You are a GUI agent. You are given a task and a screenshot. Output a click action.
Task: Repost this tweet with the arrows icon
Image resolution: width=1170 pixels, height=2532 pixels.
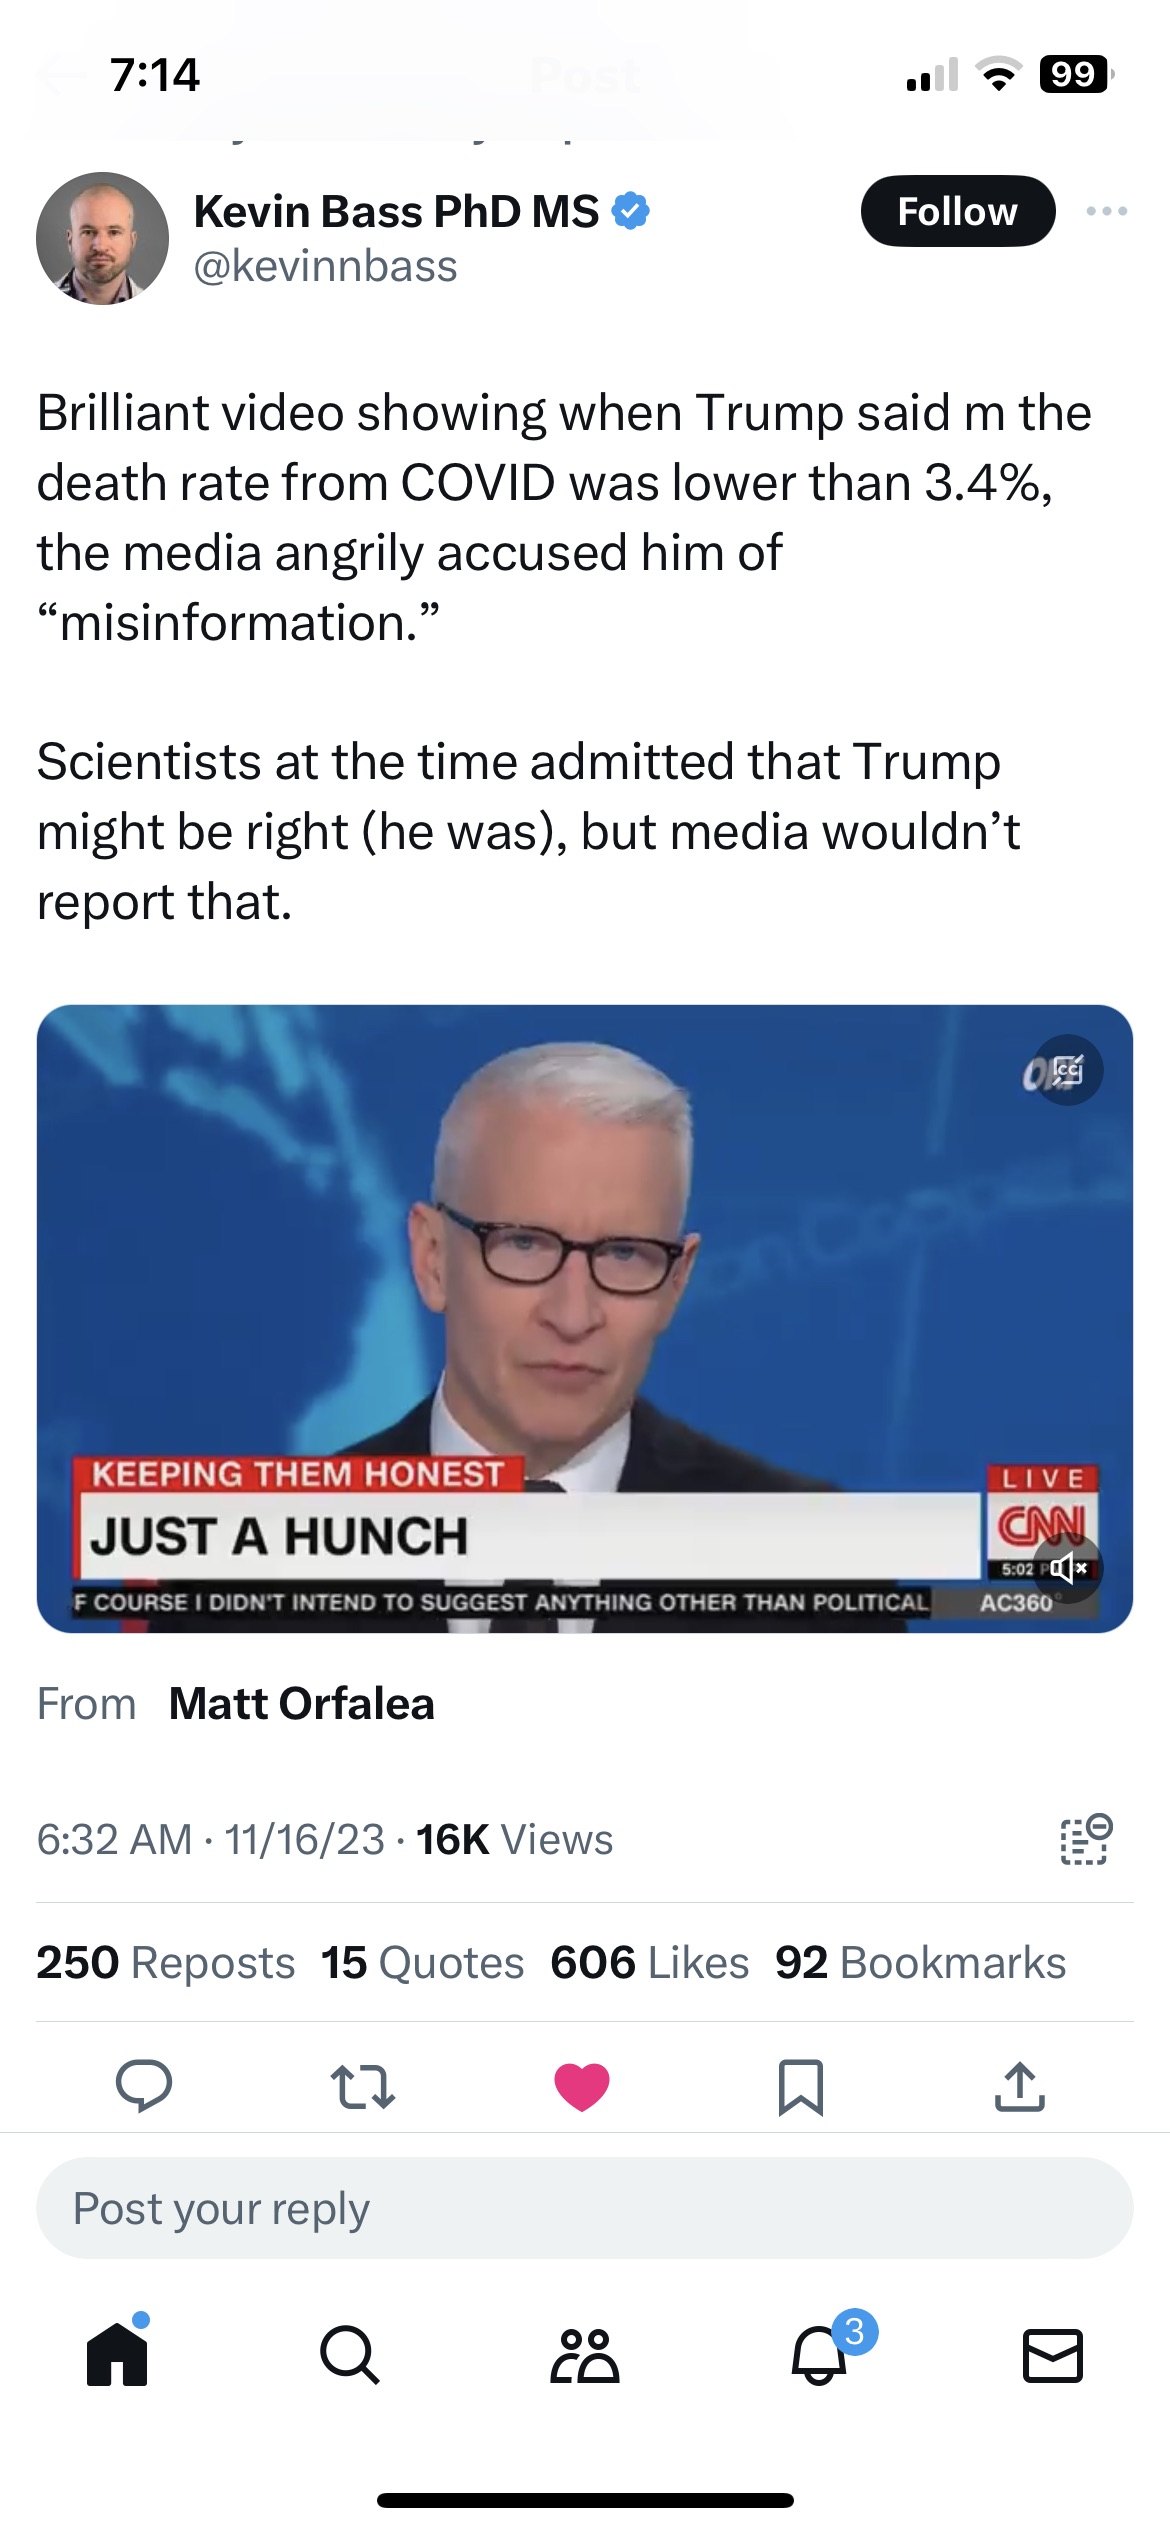pos(362,2086)
